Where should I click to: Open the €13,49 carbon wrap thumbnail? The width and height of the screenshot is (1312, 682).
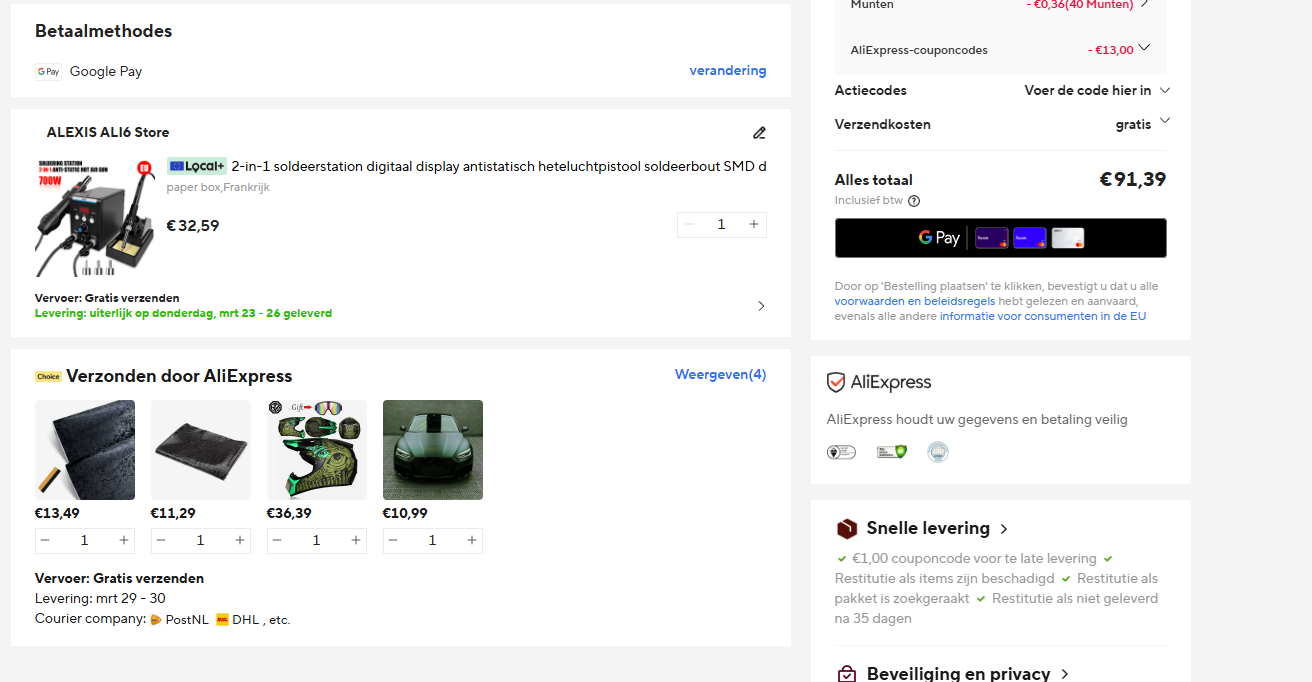(85, 450)
